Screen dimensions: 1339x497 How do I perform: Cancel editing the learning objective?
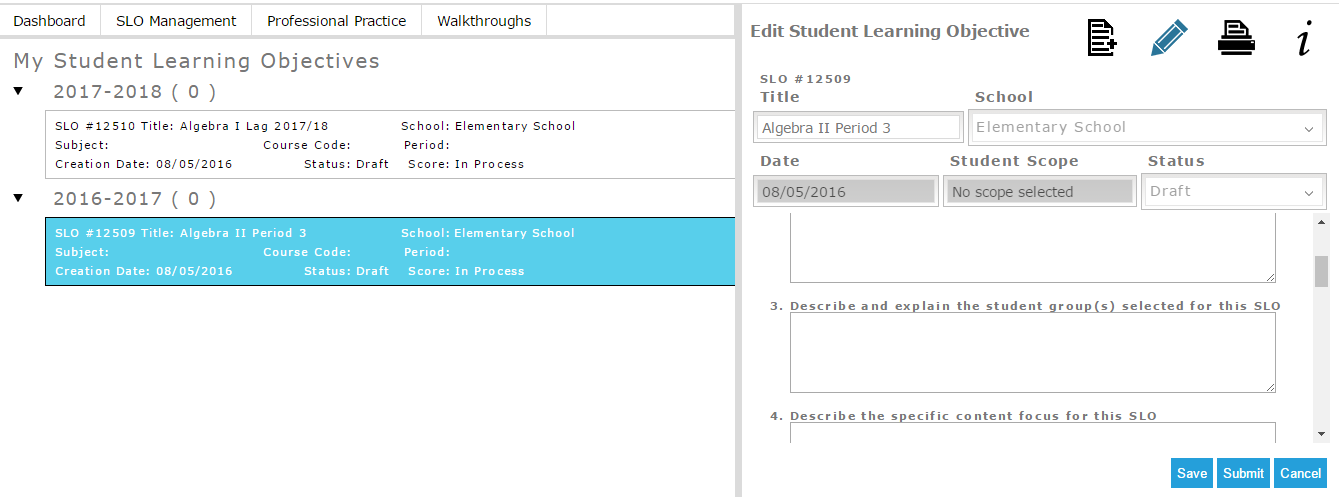pos(1301,473)
